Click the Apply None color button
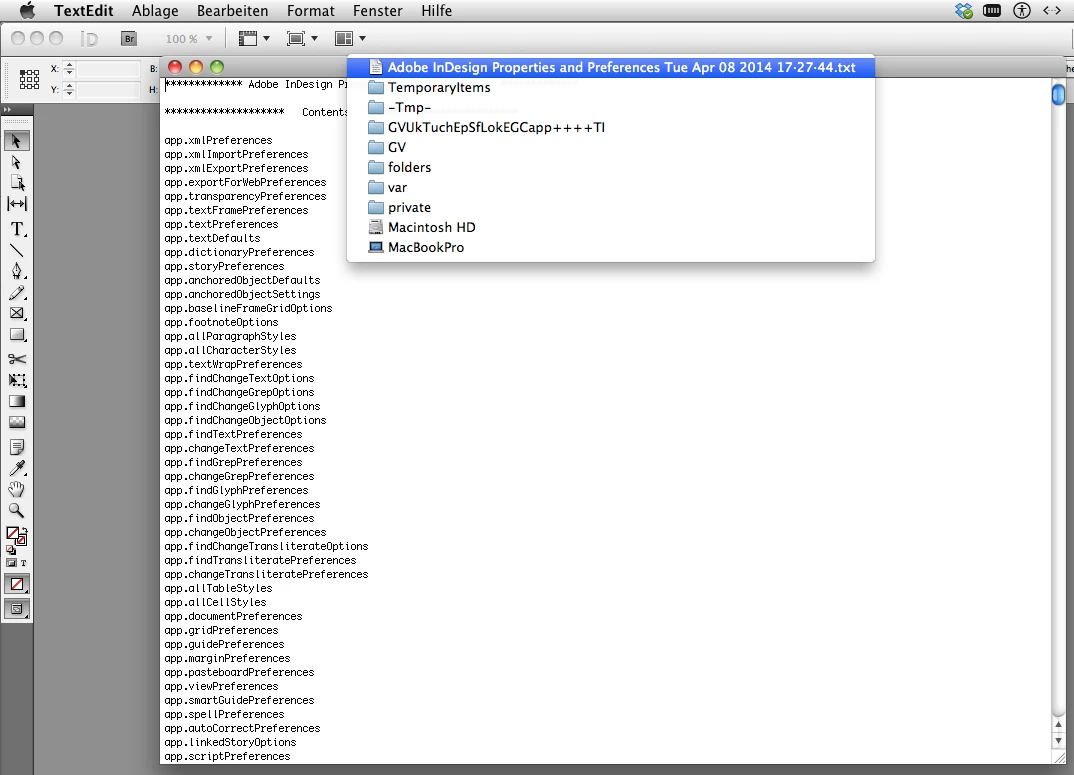The image size is (1074, 775). [16, 585]
